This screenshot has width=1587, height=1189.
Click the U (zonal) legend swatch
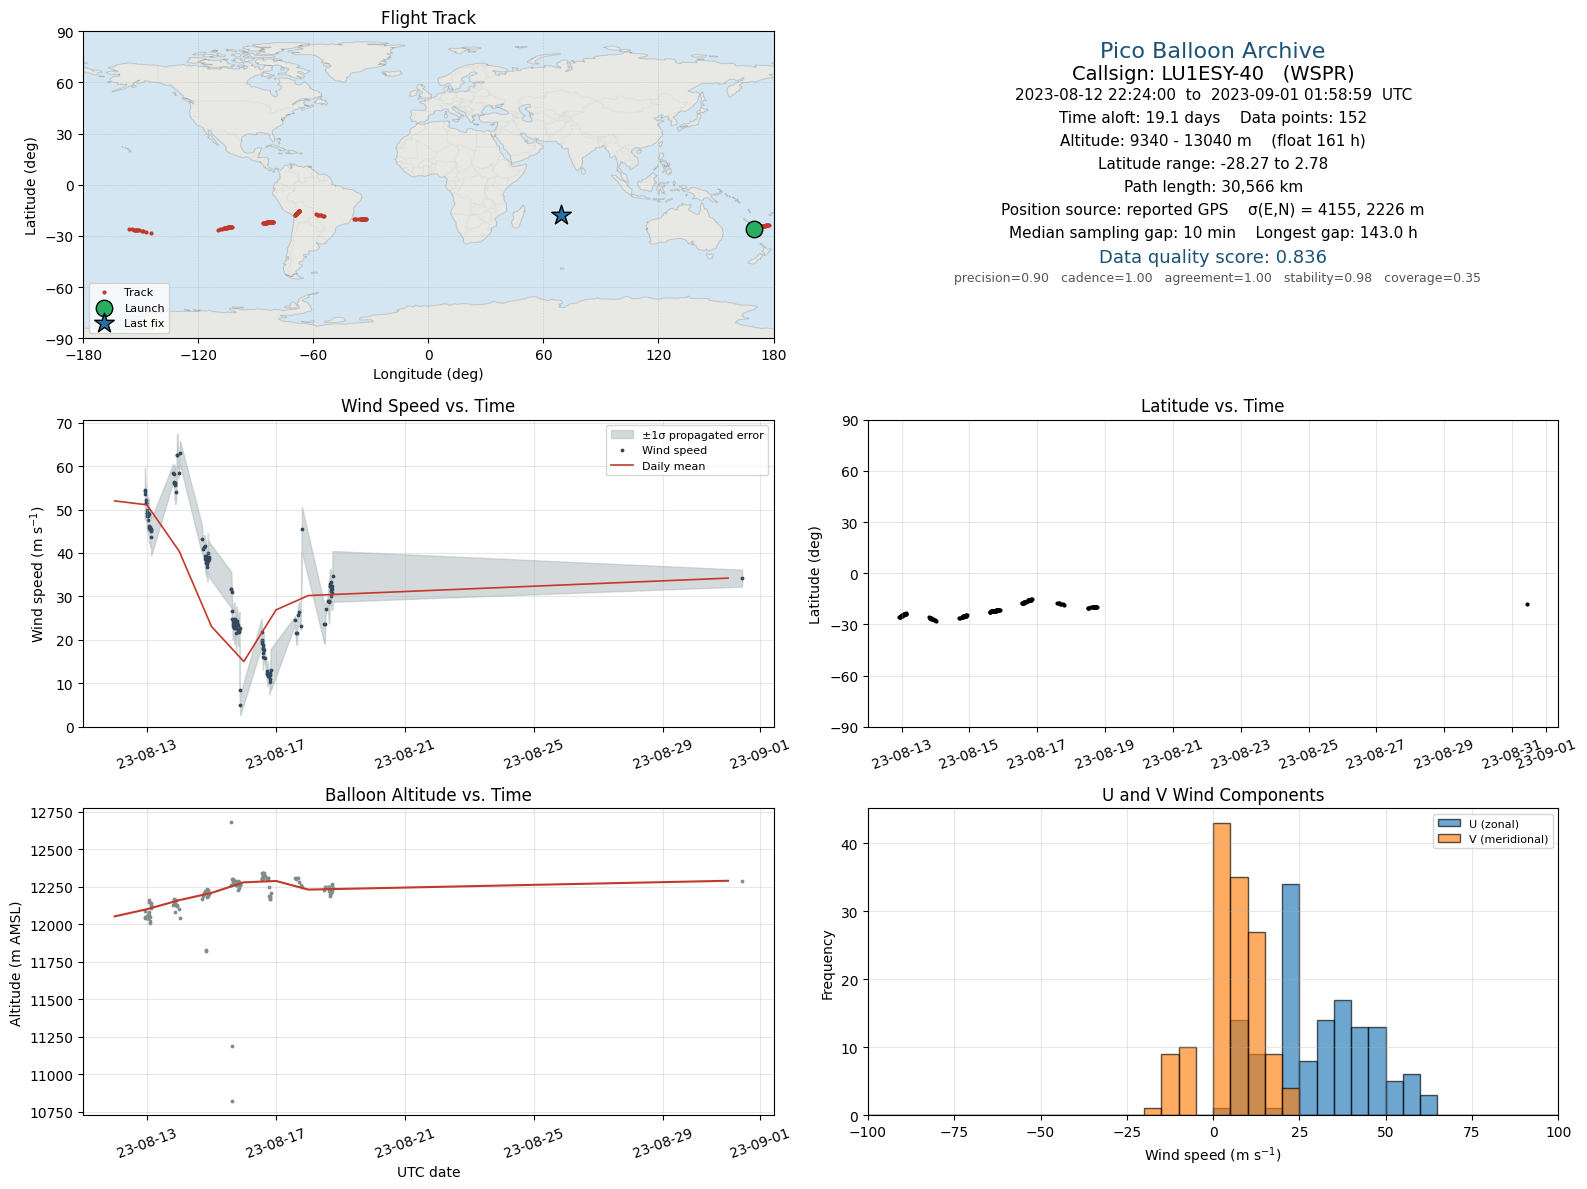1449,824
